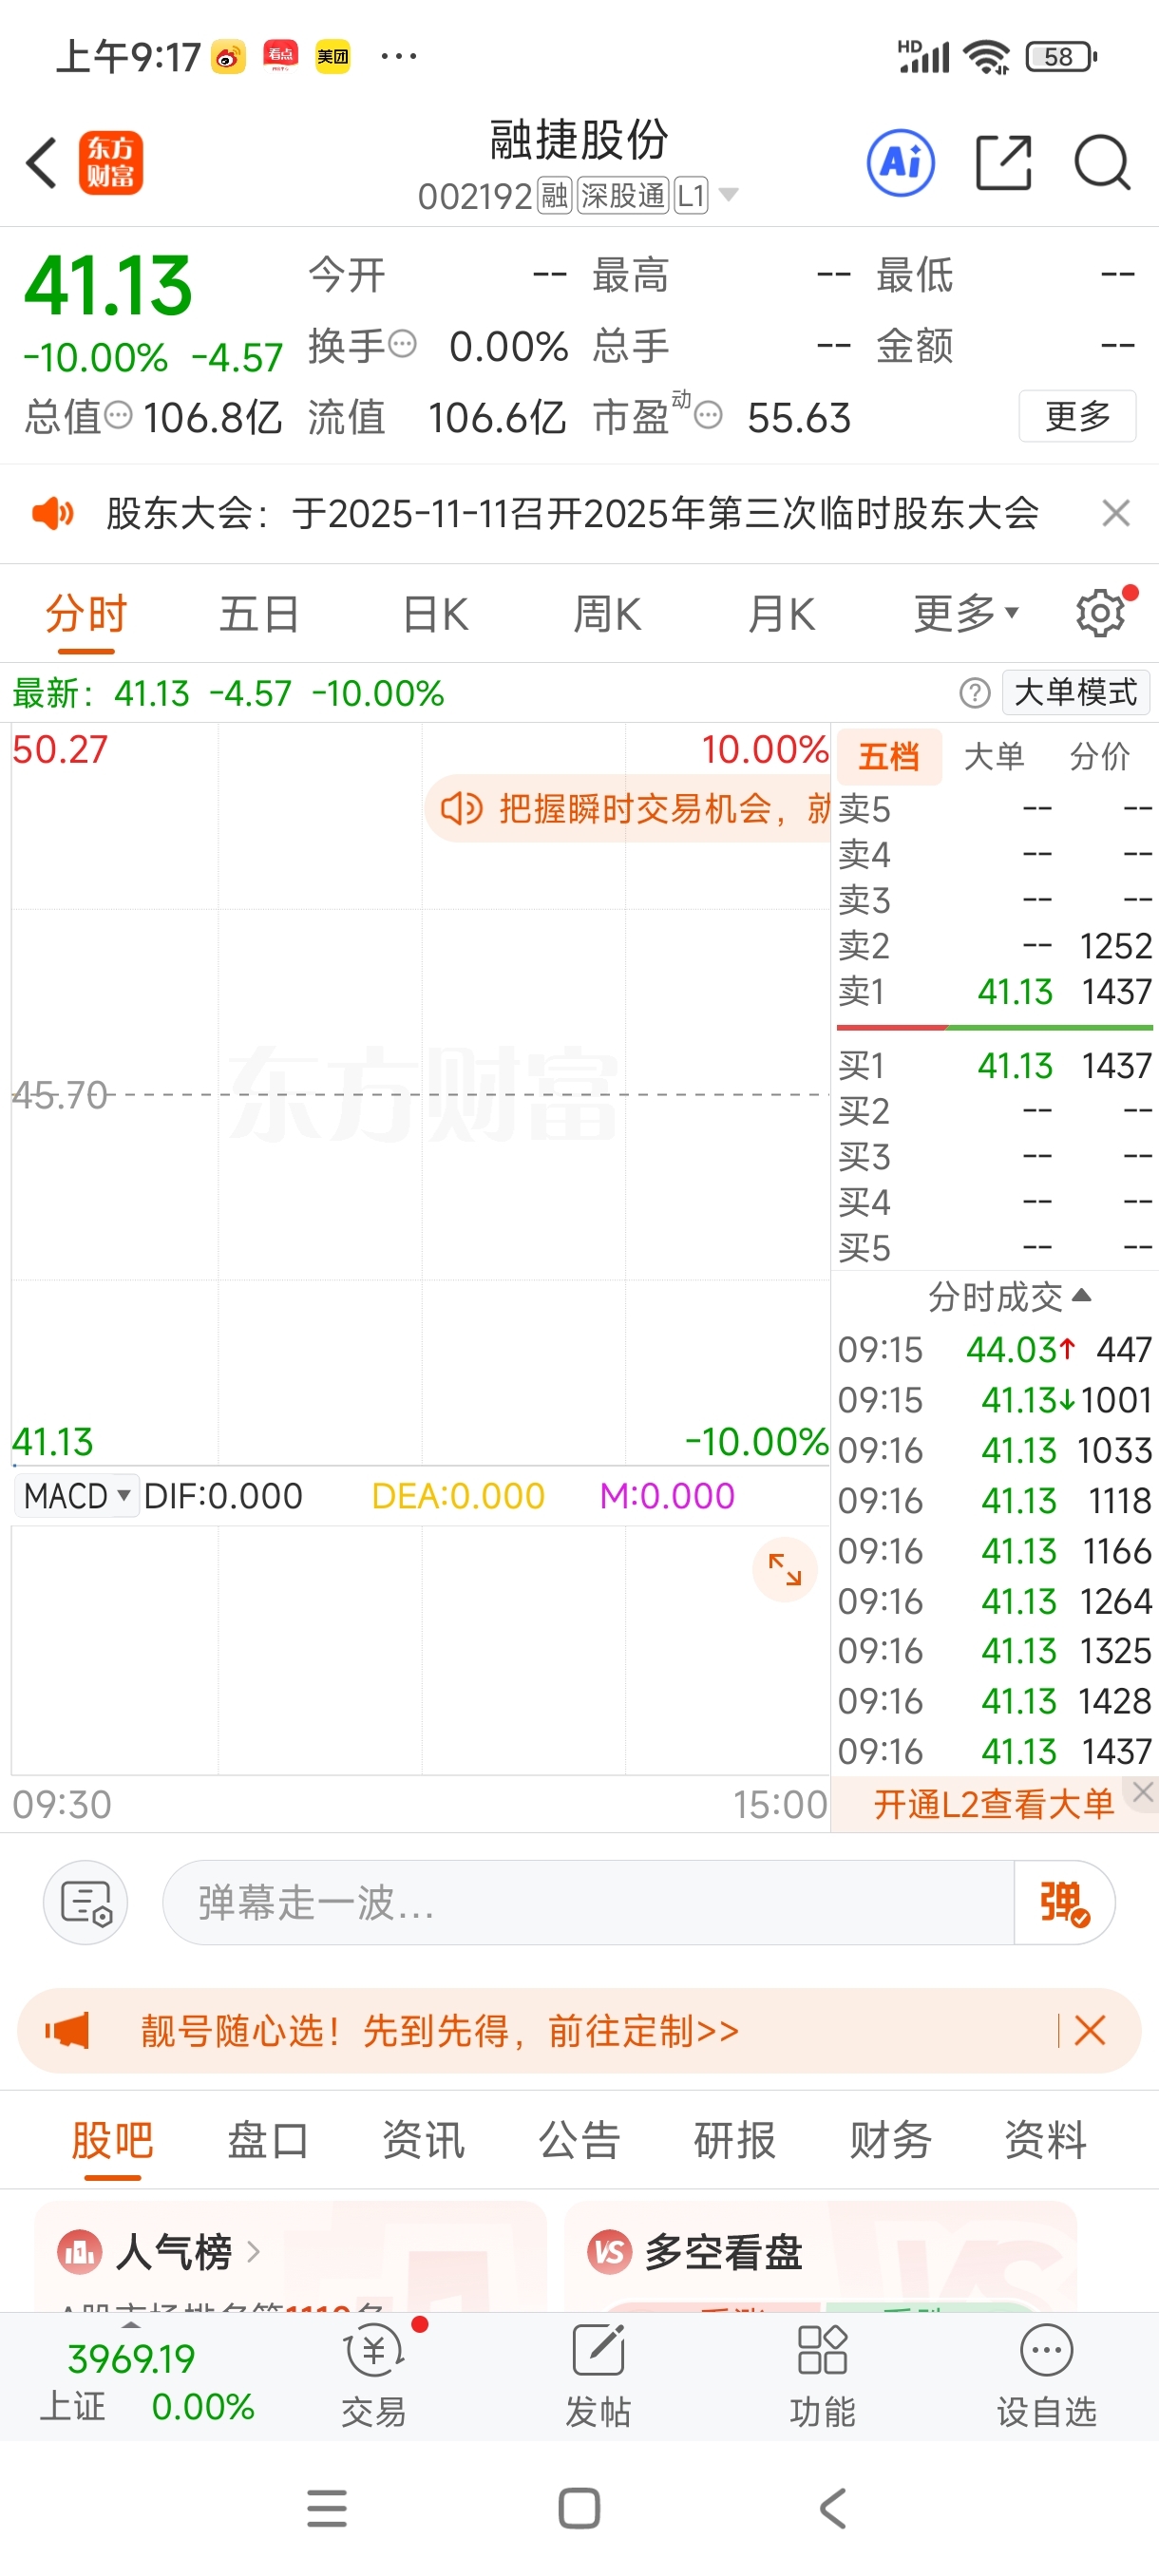Open the danmaku list settings icon
This screenshot has width=1159, height=2576.
pyautogui.click(x=86, y=1902)
